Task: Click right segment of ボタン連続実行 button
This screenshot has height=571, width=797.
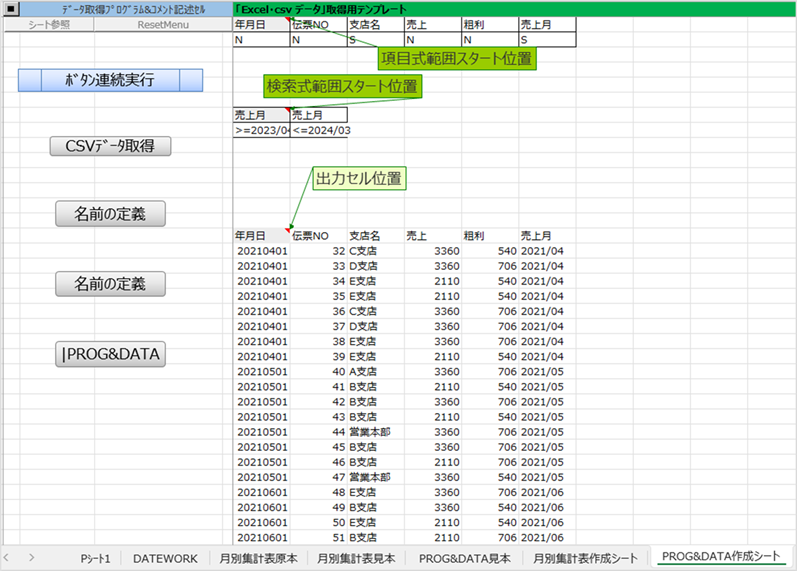Action: [x=191, y=80]
